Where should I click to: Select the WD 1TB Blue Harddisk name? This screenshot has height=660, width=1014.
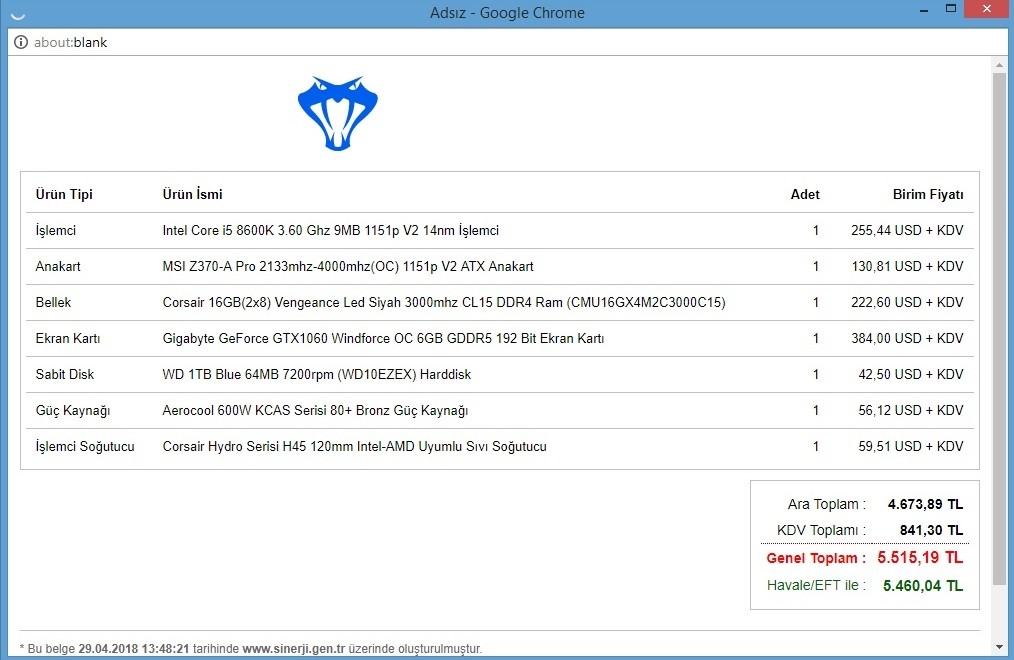click(x=316, y=374)
